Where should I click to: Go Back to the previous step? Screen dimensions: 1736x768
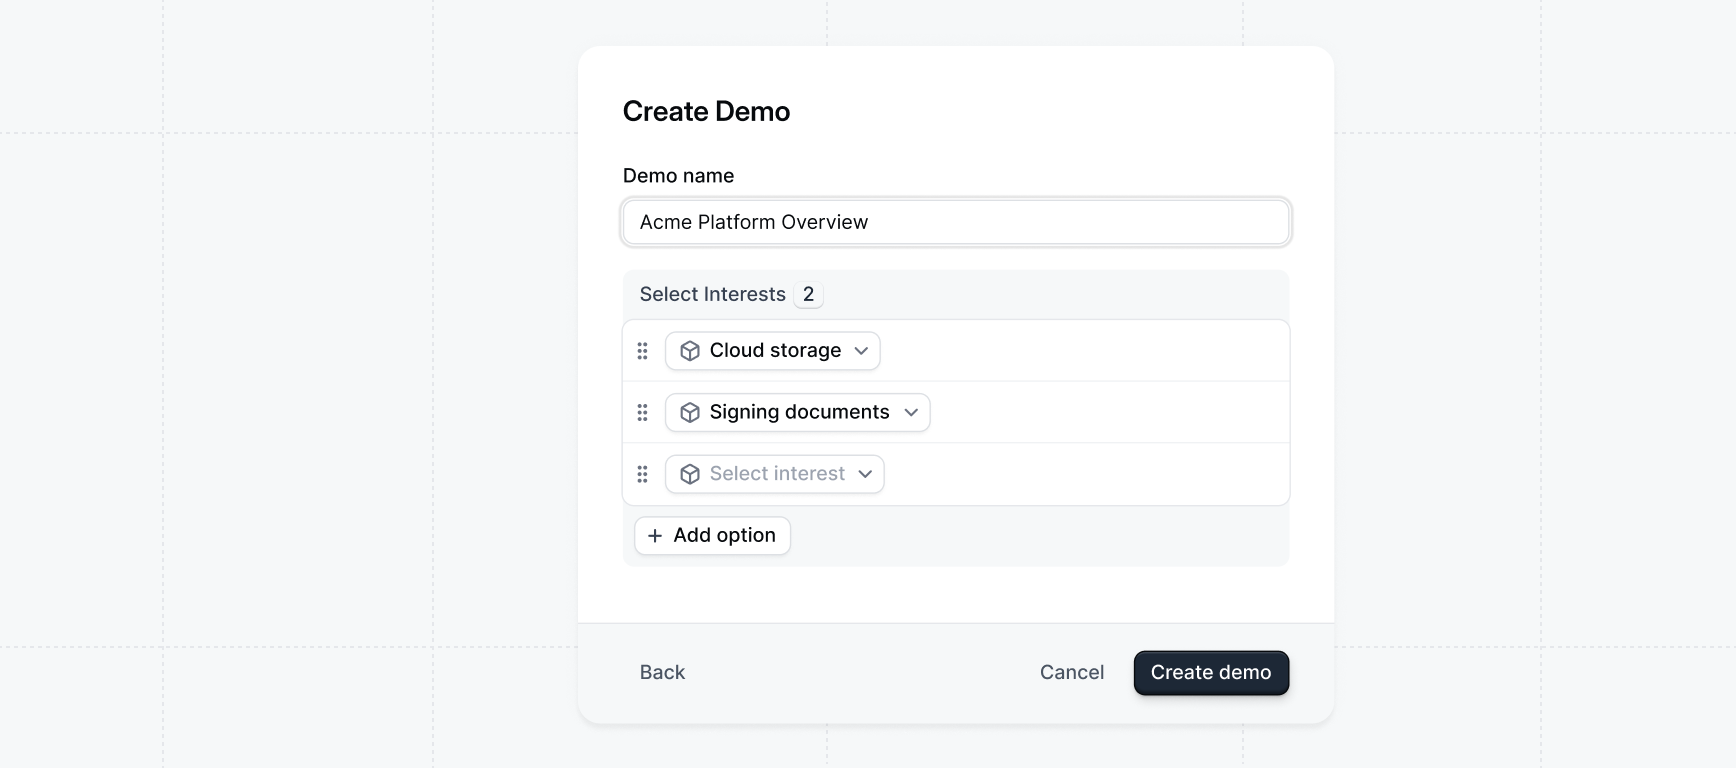[x=662, y=673]
